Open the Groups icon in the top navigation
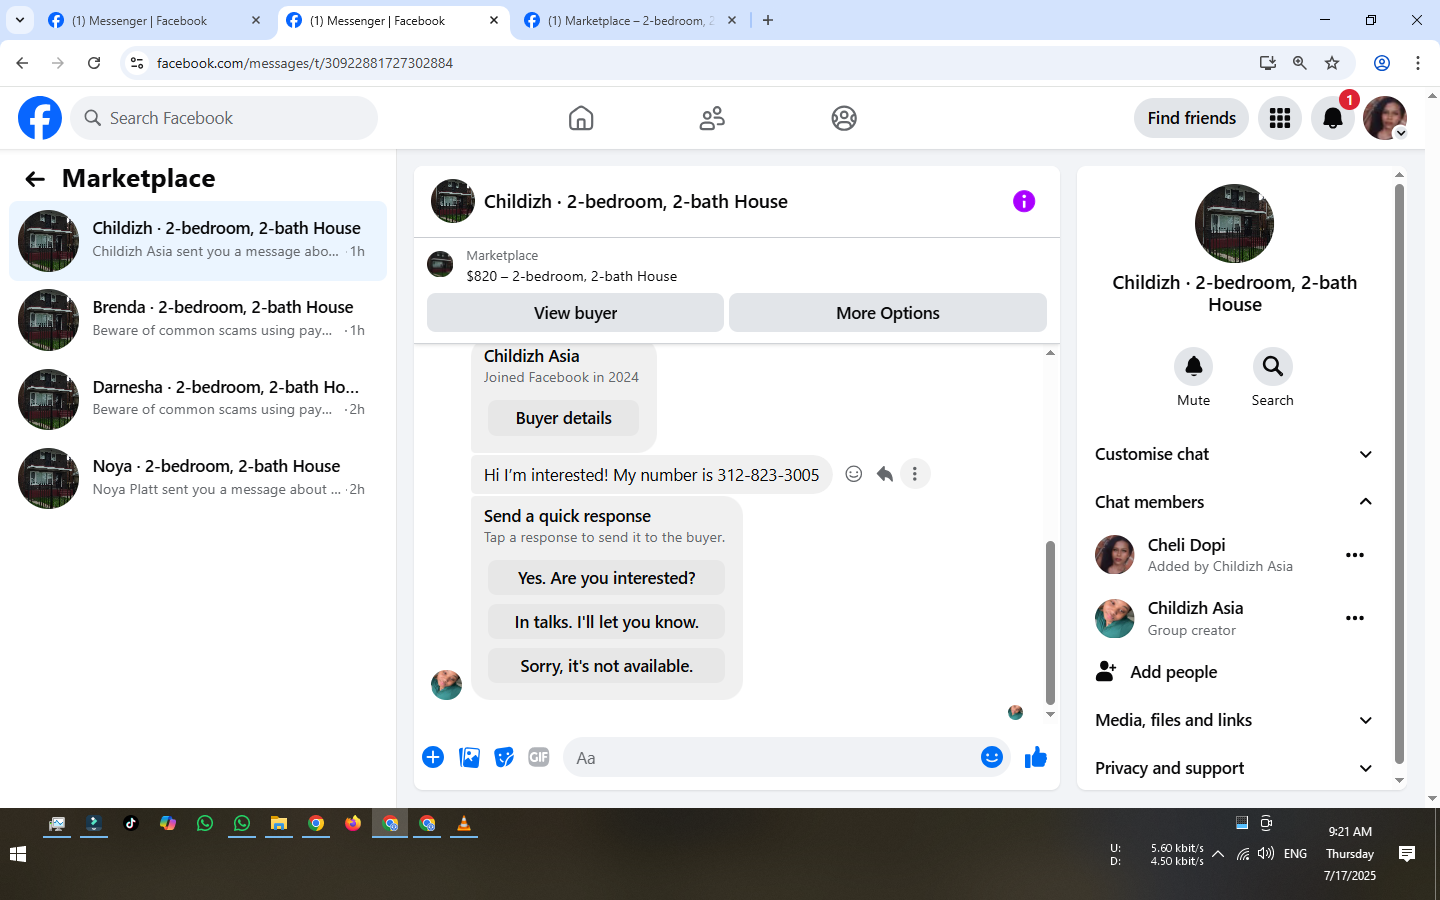The image size is (1440, 900). coord(844,118)
